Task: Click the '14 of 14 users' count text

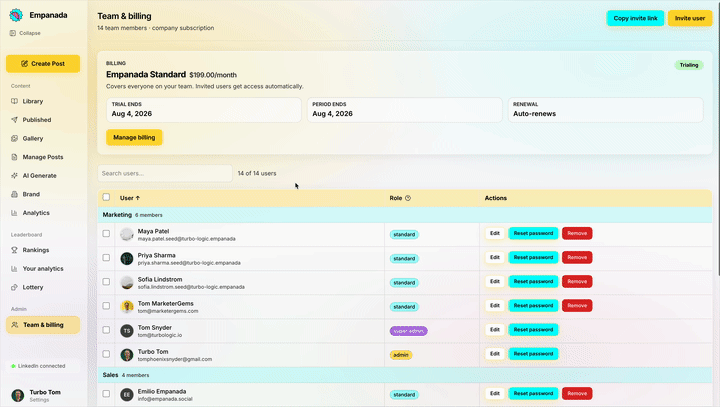Action: [x=257, y=173]
